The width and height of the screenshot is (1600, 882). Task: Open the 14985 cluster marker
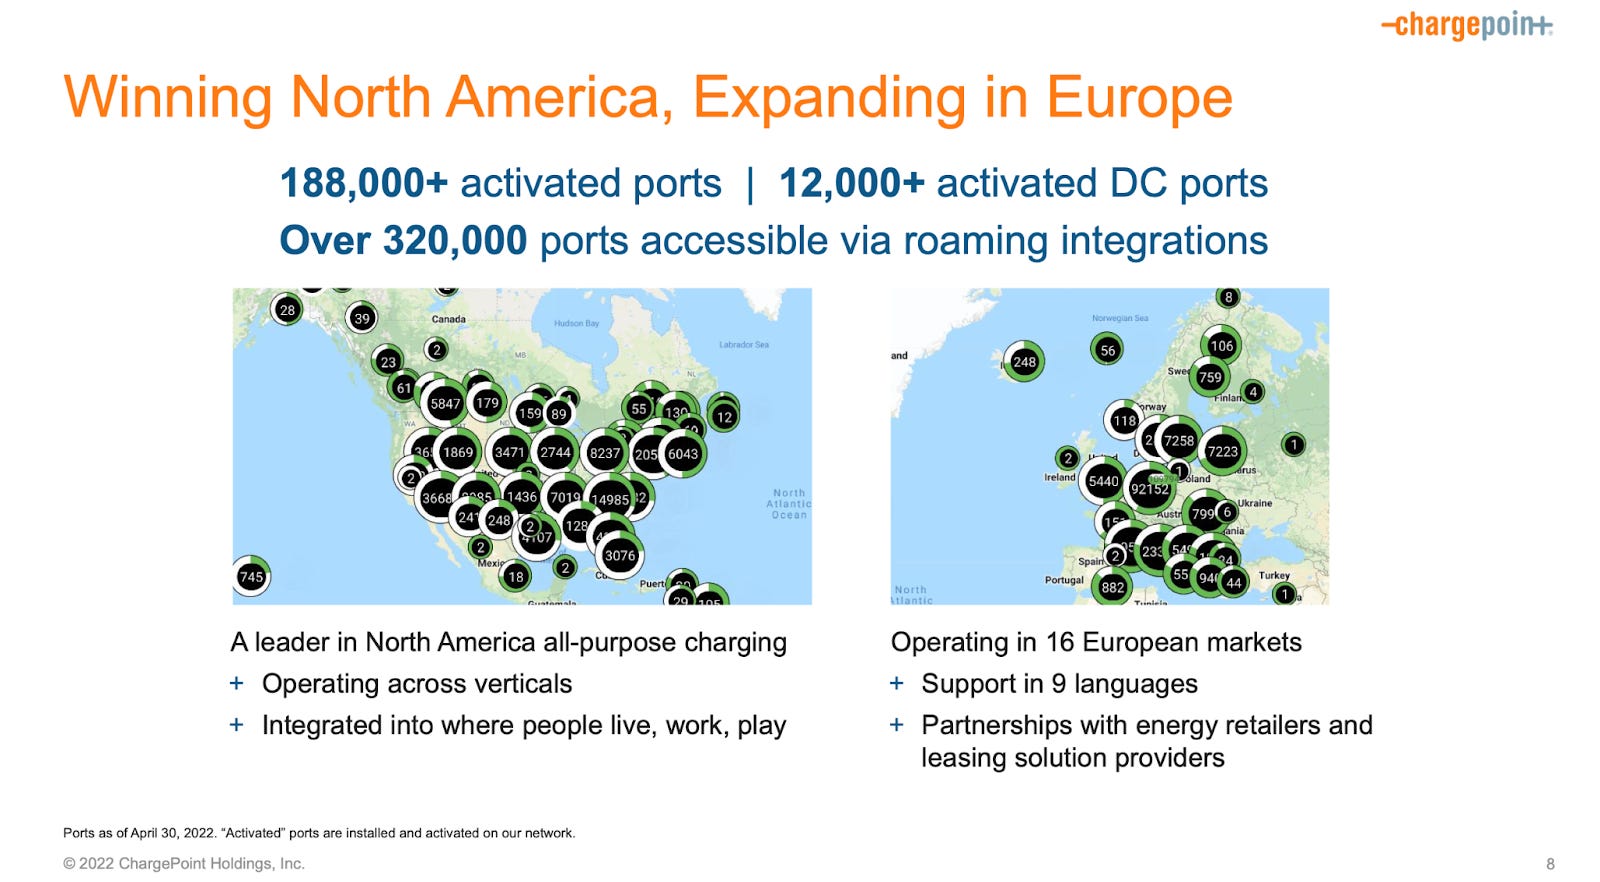click(610, 499)
